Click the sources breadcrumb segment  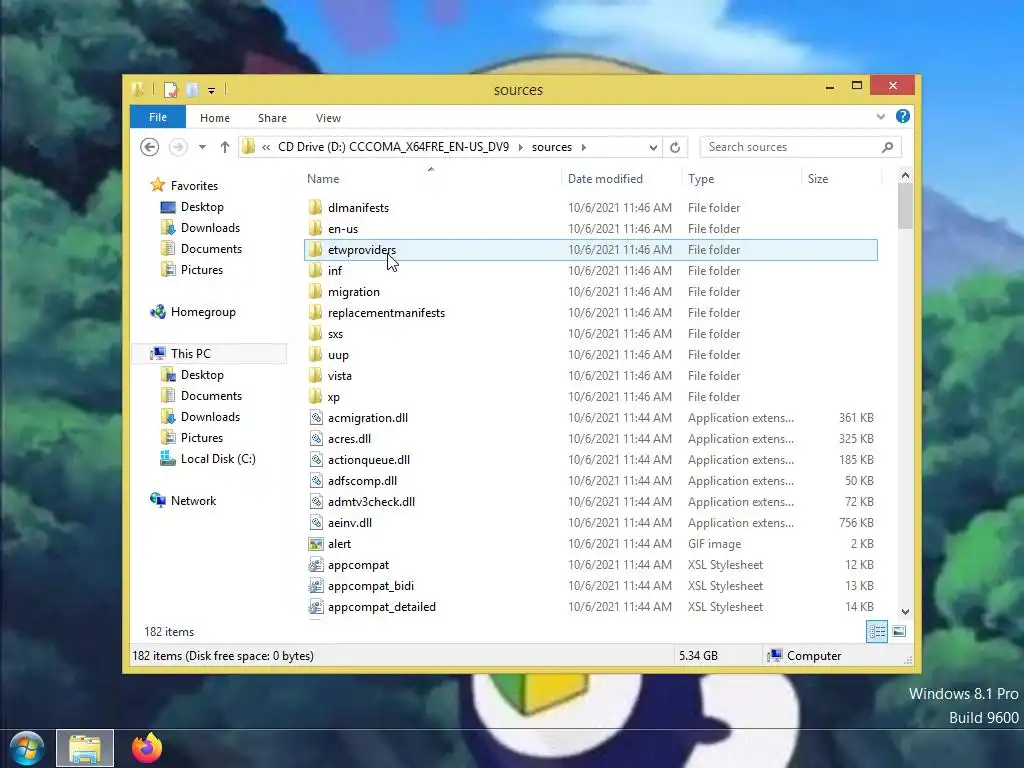click(x=551, y=147)
